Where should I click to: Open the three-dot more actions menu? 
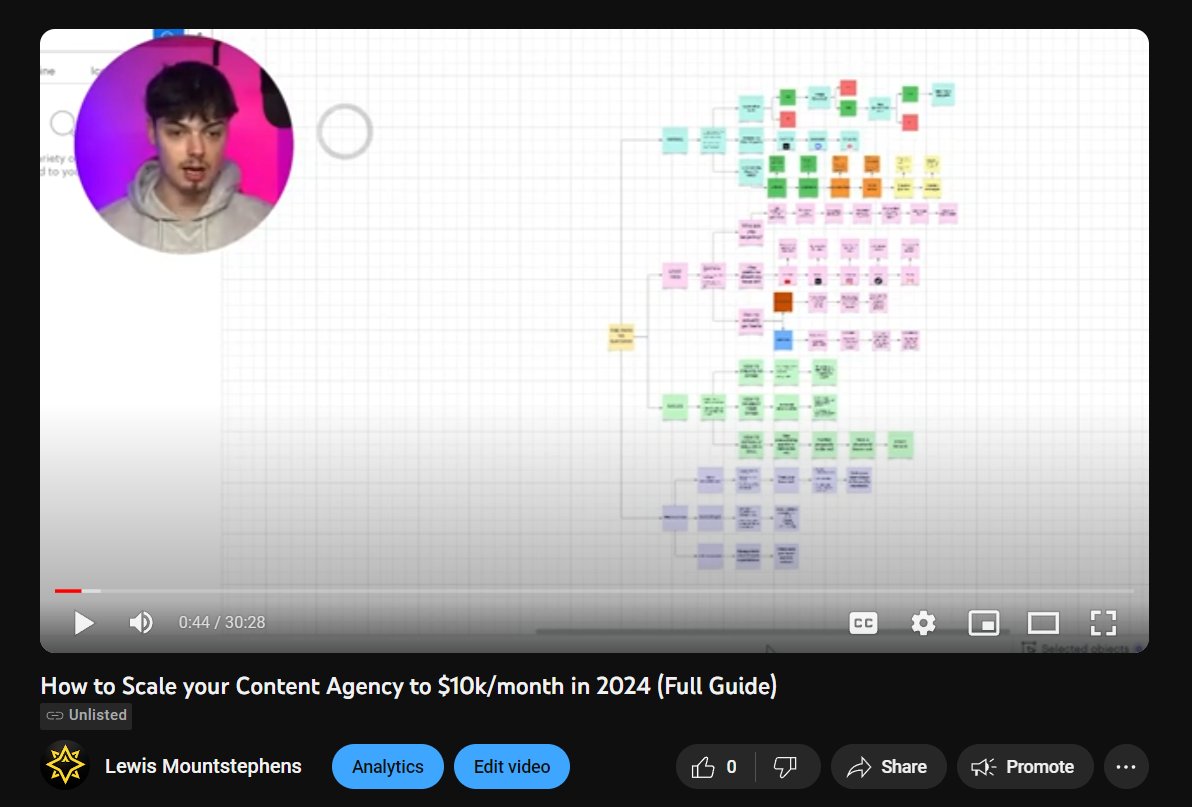point(1126,766)
